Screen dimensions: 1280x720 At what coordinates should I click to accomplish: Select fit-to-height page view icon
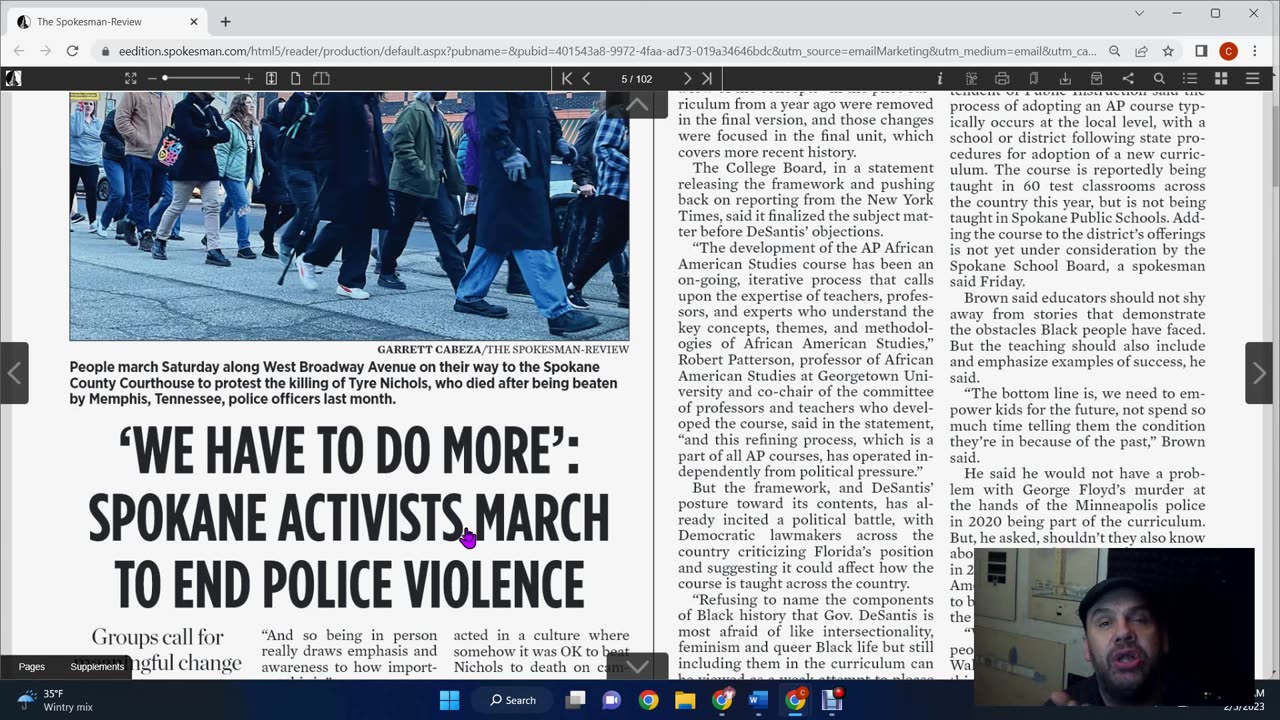pos(271,78)
